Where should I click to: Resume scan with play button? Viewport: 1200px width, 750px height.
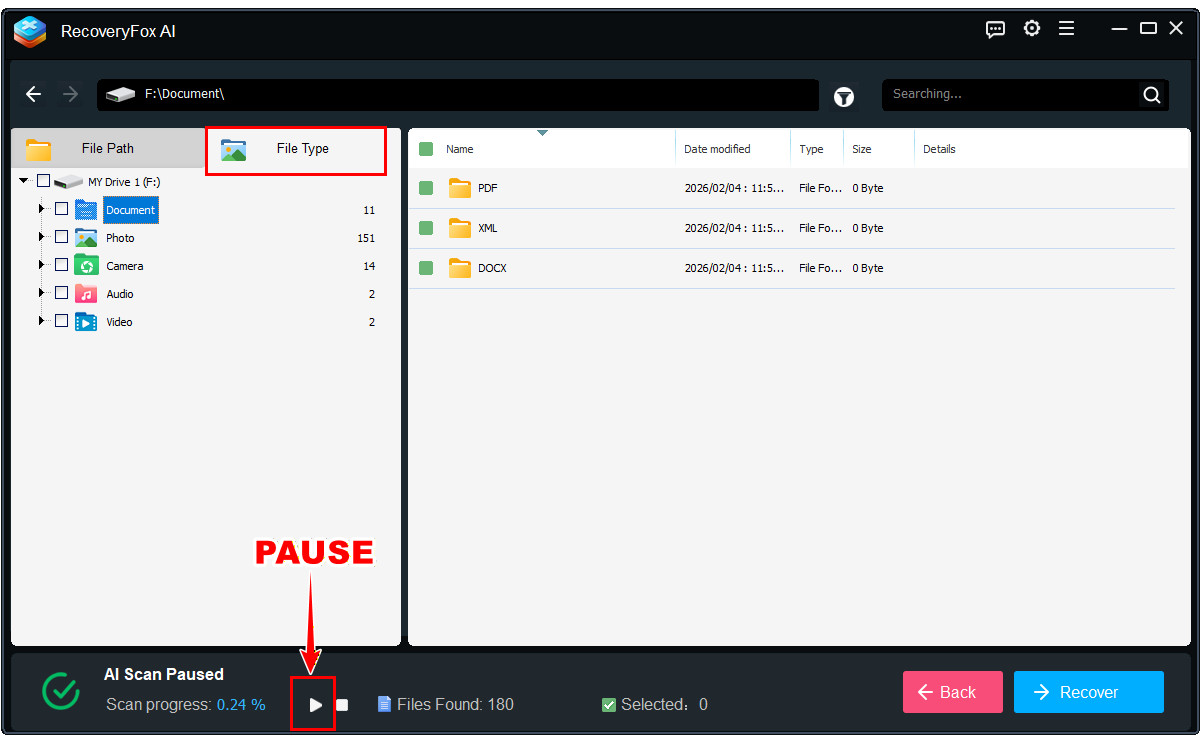click(x=315, y=705)
